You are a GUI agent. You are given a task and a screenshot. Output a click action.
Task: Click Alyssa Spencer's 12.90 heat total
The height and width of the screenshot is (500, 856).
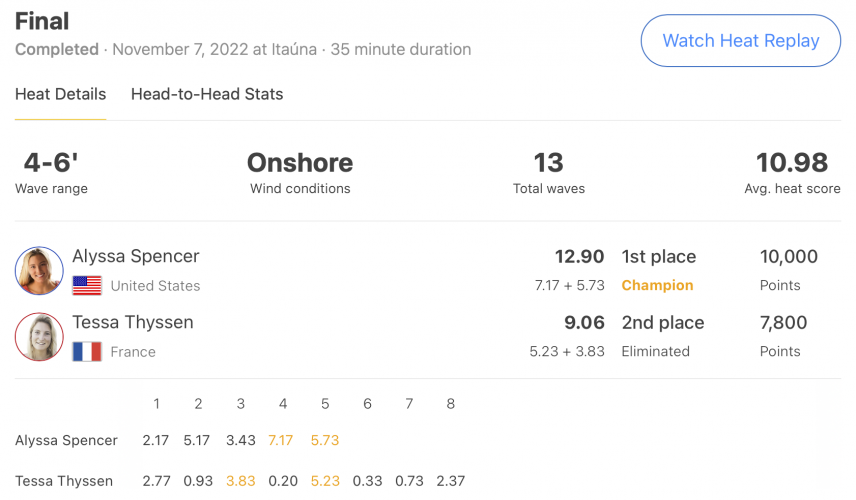[579, 257]
